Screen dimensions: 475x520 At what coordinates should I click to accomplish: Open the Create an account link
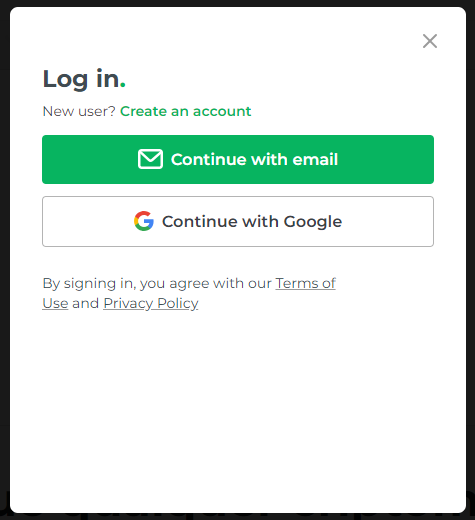click(x=185, y=111)
